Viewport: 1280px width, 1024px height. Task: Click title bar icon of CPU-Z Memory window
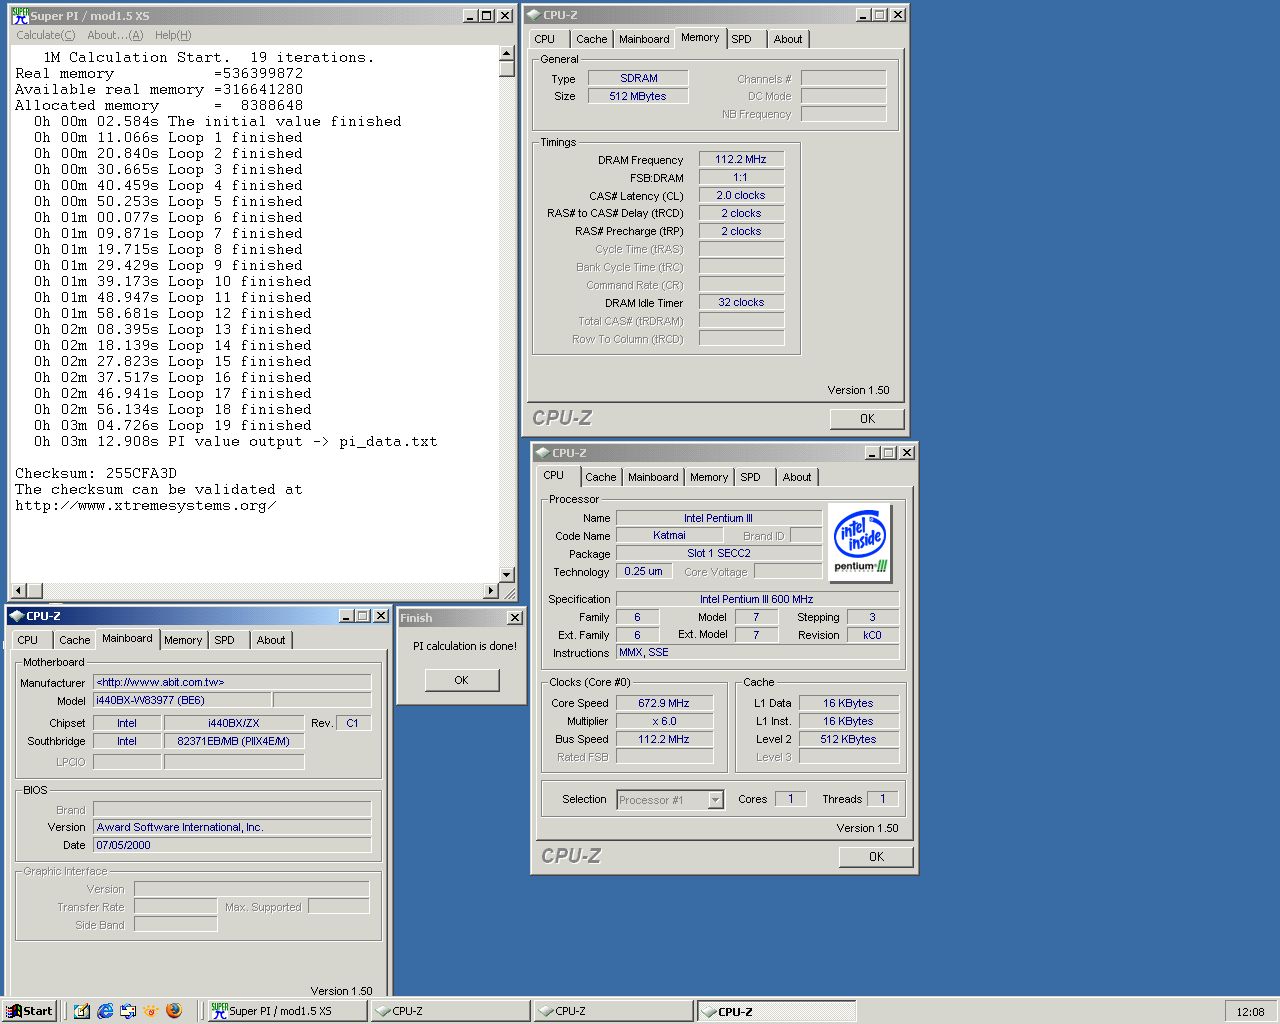(x=534, y=15)
